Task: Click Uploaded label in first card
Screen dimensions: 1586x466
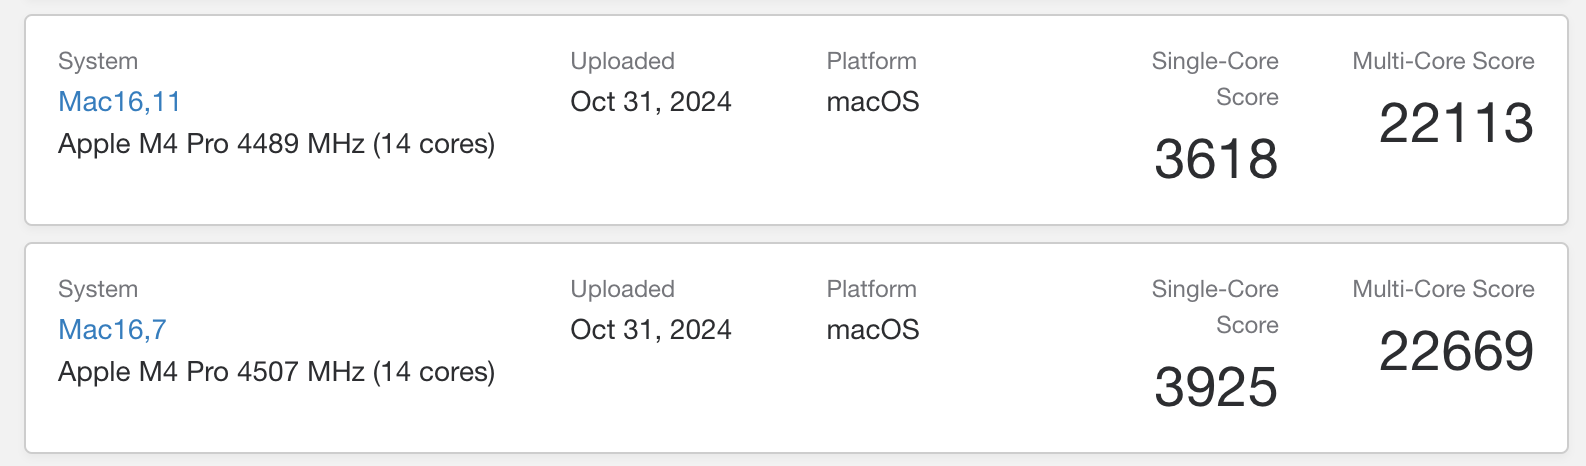Action: pyautogui.click(x=623, y=61)
